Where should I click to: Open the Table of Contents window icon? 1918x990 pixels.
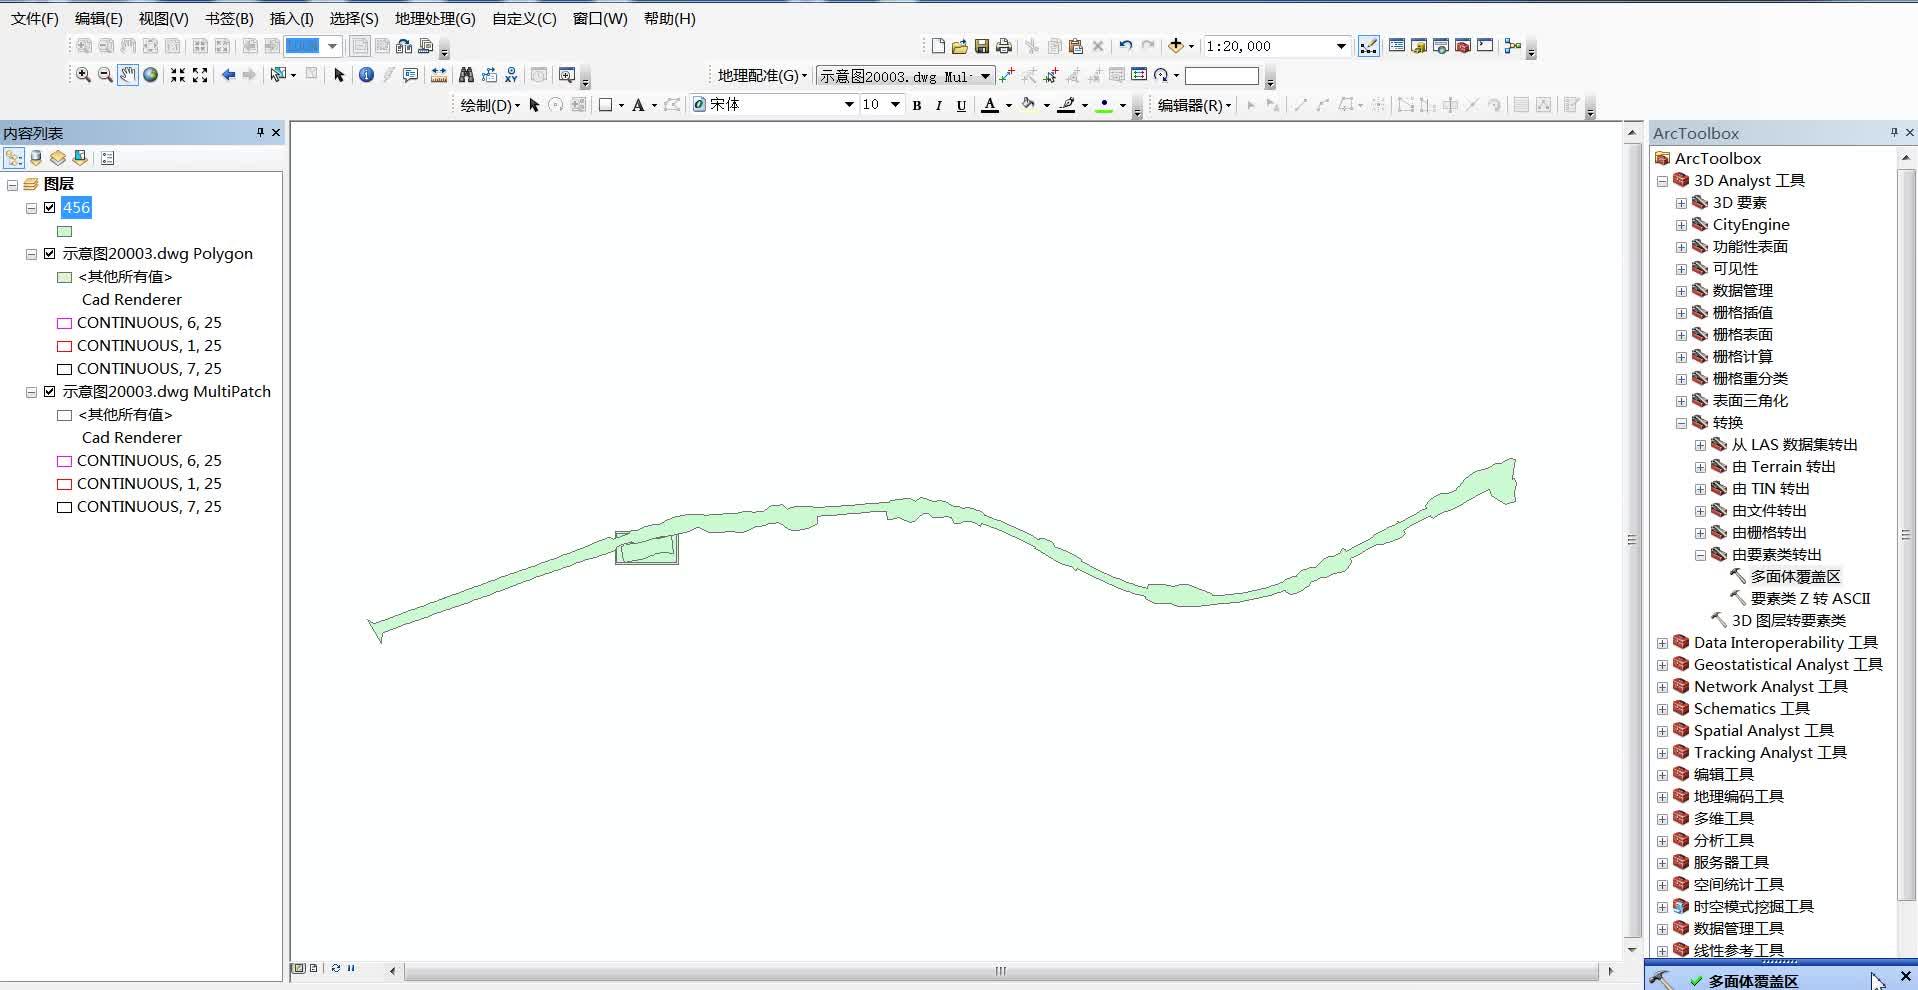pos(1397,46)
